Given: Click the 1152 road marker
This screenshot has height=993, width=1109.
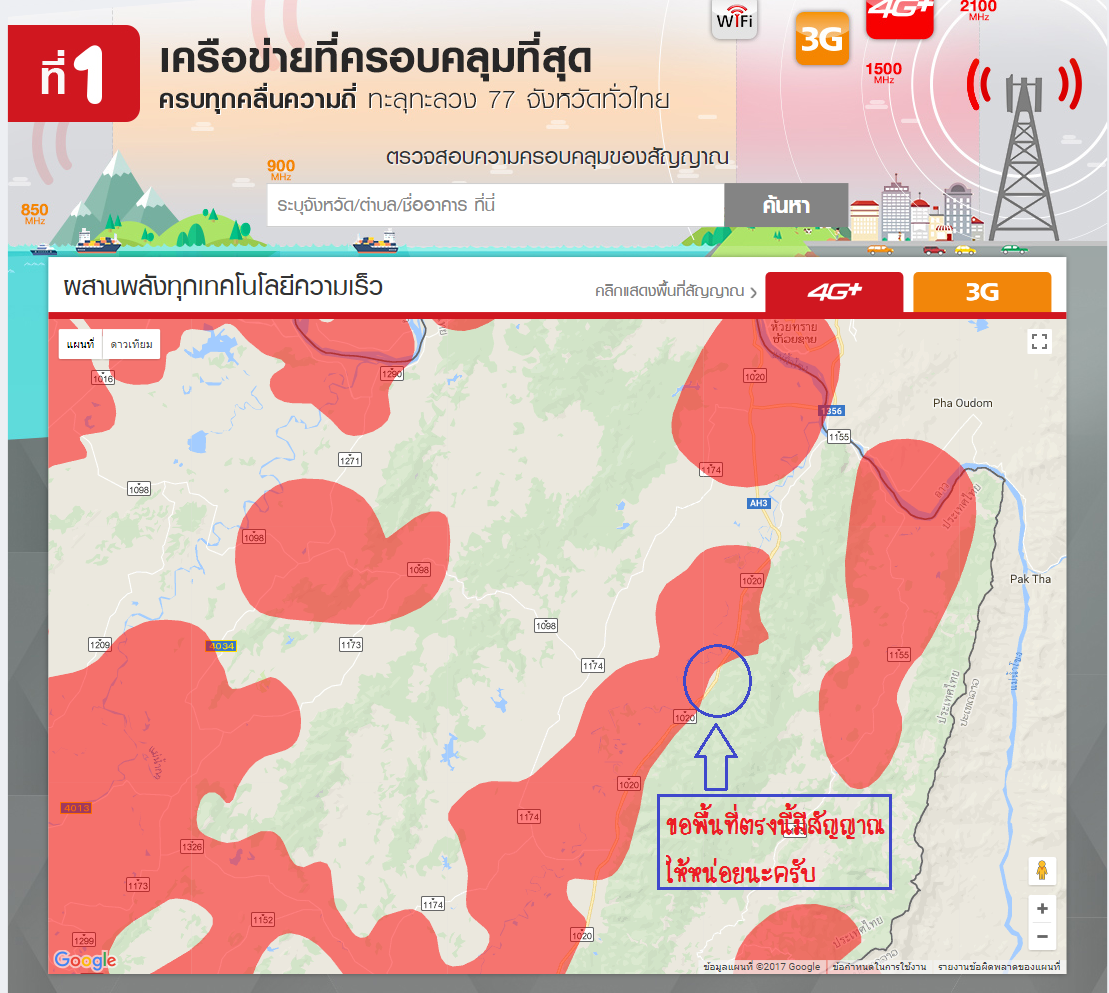Looking at the screenshot, I should pyautogui.click(x=262, y=919).
